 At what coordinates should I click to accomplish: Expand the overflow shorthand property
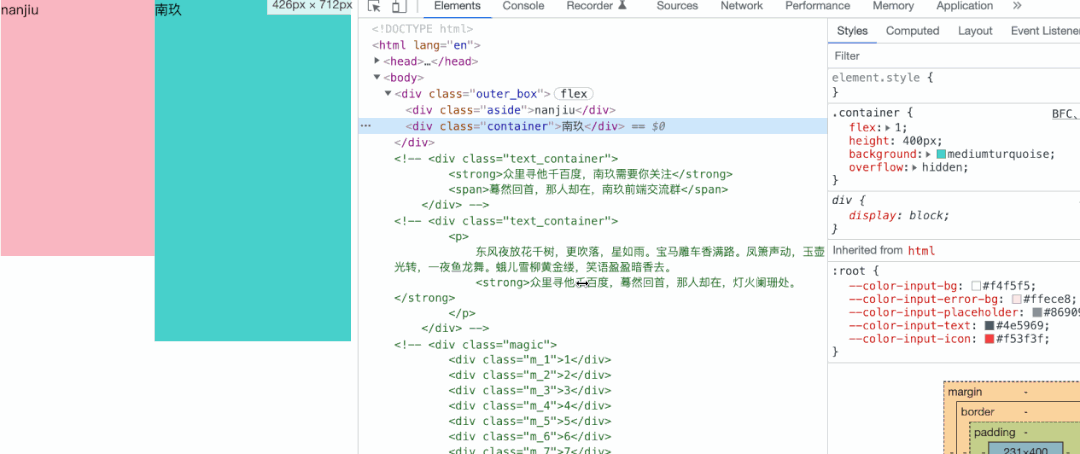(915, 167)
